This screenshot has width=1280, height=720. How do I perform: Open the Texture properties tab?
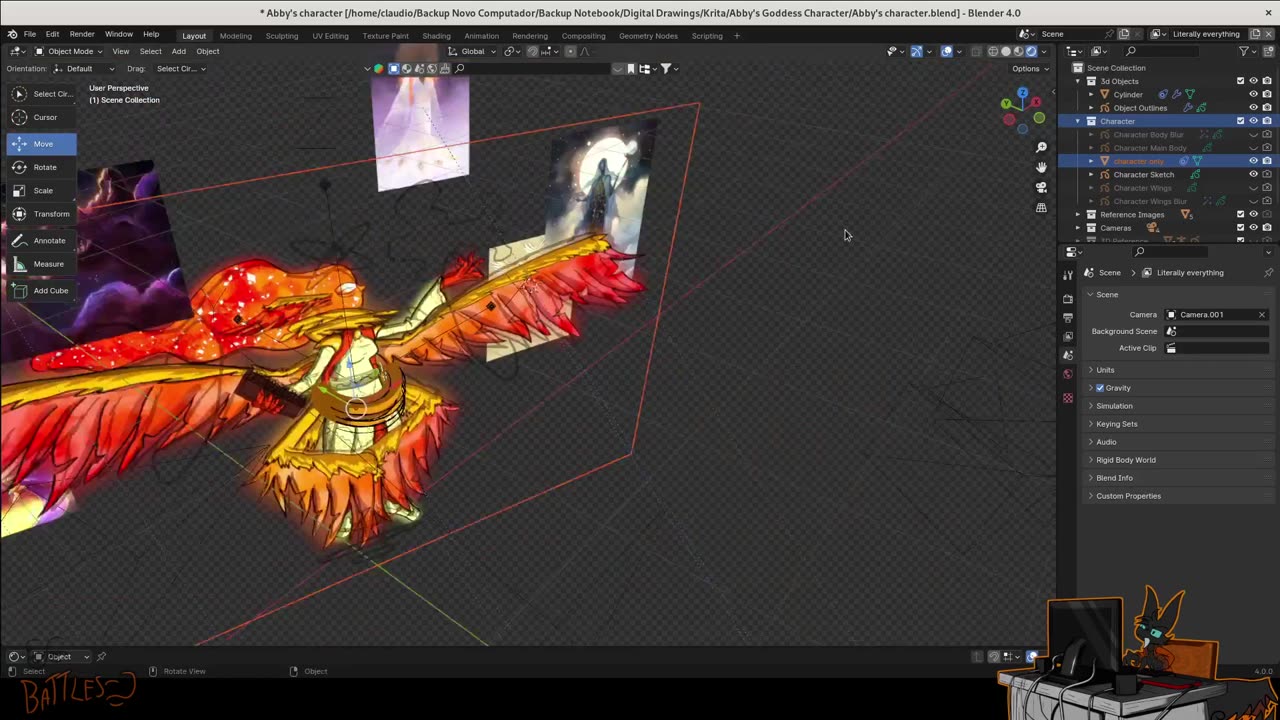tap(1068, 398)
